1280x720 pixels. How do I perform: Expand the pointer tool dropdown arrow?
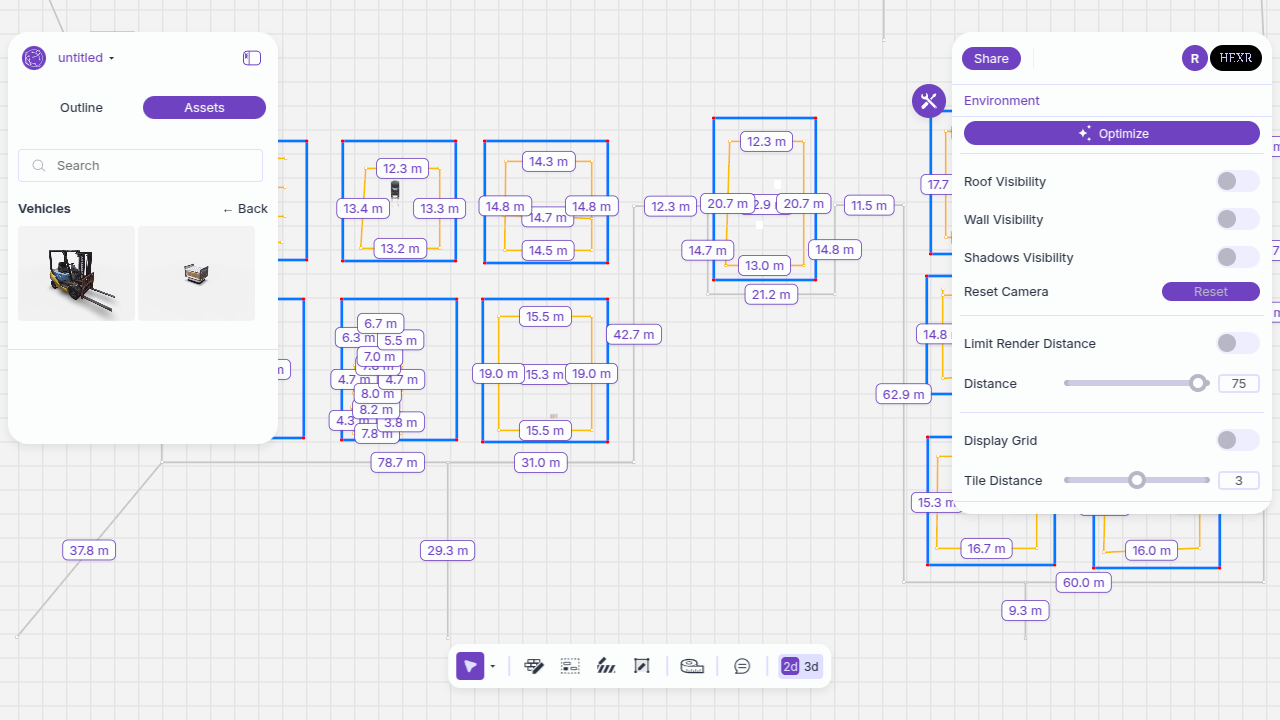[493, 667]
